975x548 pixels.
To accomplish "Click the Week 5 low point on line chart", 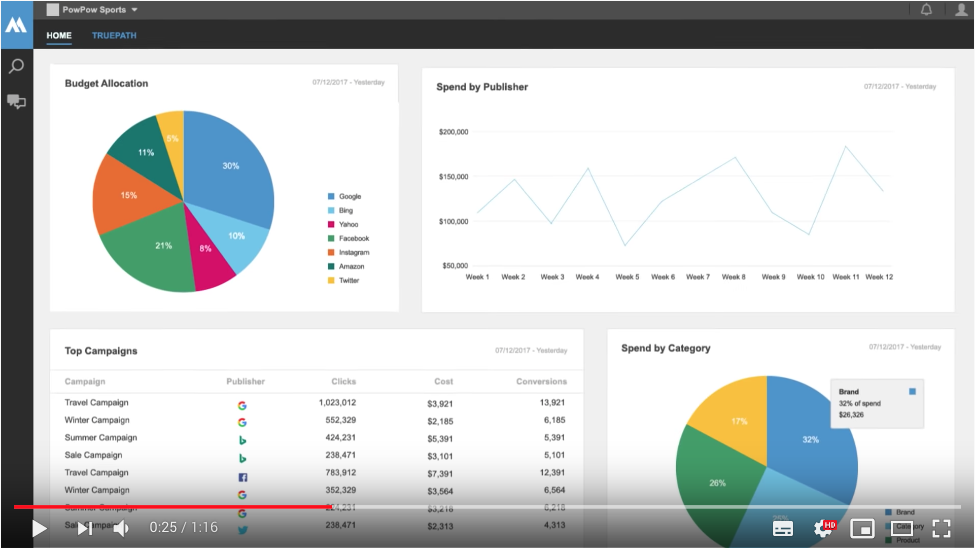I will [x=625, y=246].
